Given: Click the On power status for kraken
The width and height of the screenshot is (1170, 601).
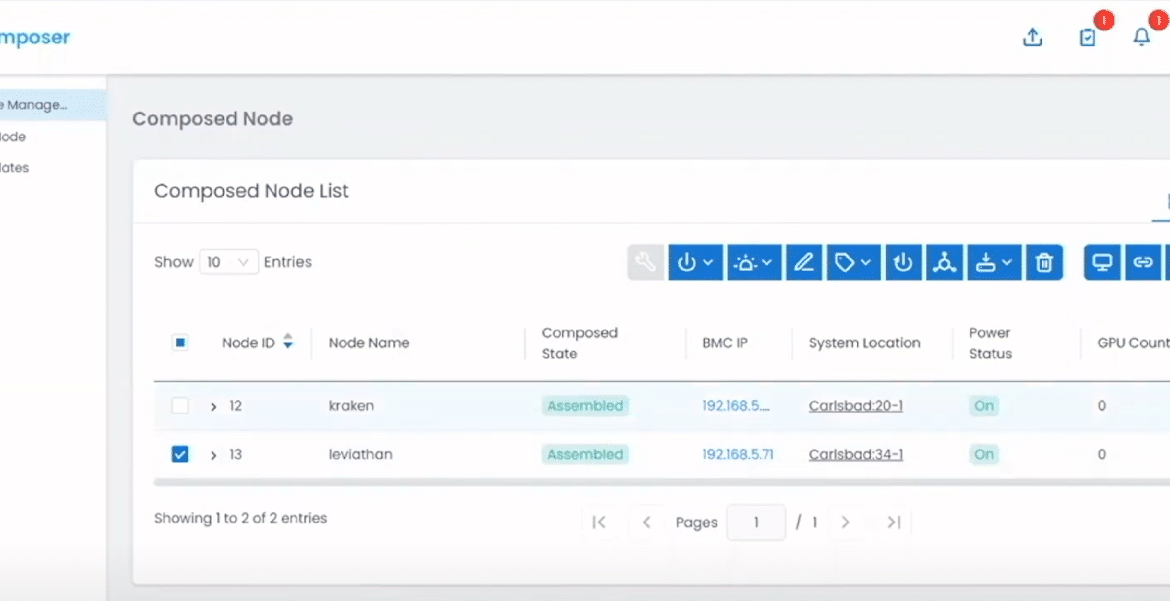Looking at the screenshot, I should click(x=984, y=406).
